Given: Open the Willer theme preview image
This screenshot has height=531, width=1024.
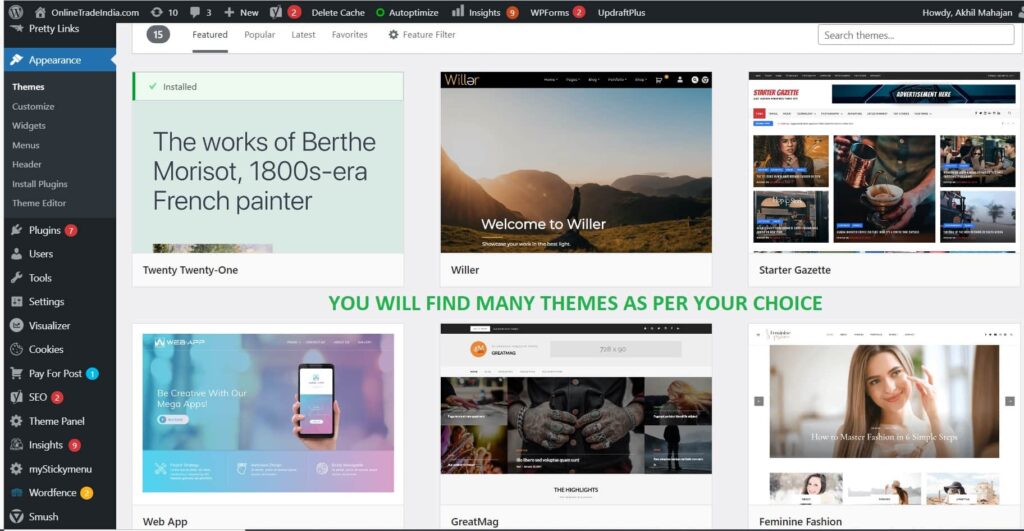Looking at the screenshot, I should [576, 162].
